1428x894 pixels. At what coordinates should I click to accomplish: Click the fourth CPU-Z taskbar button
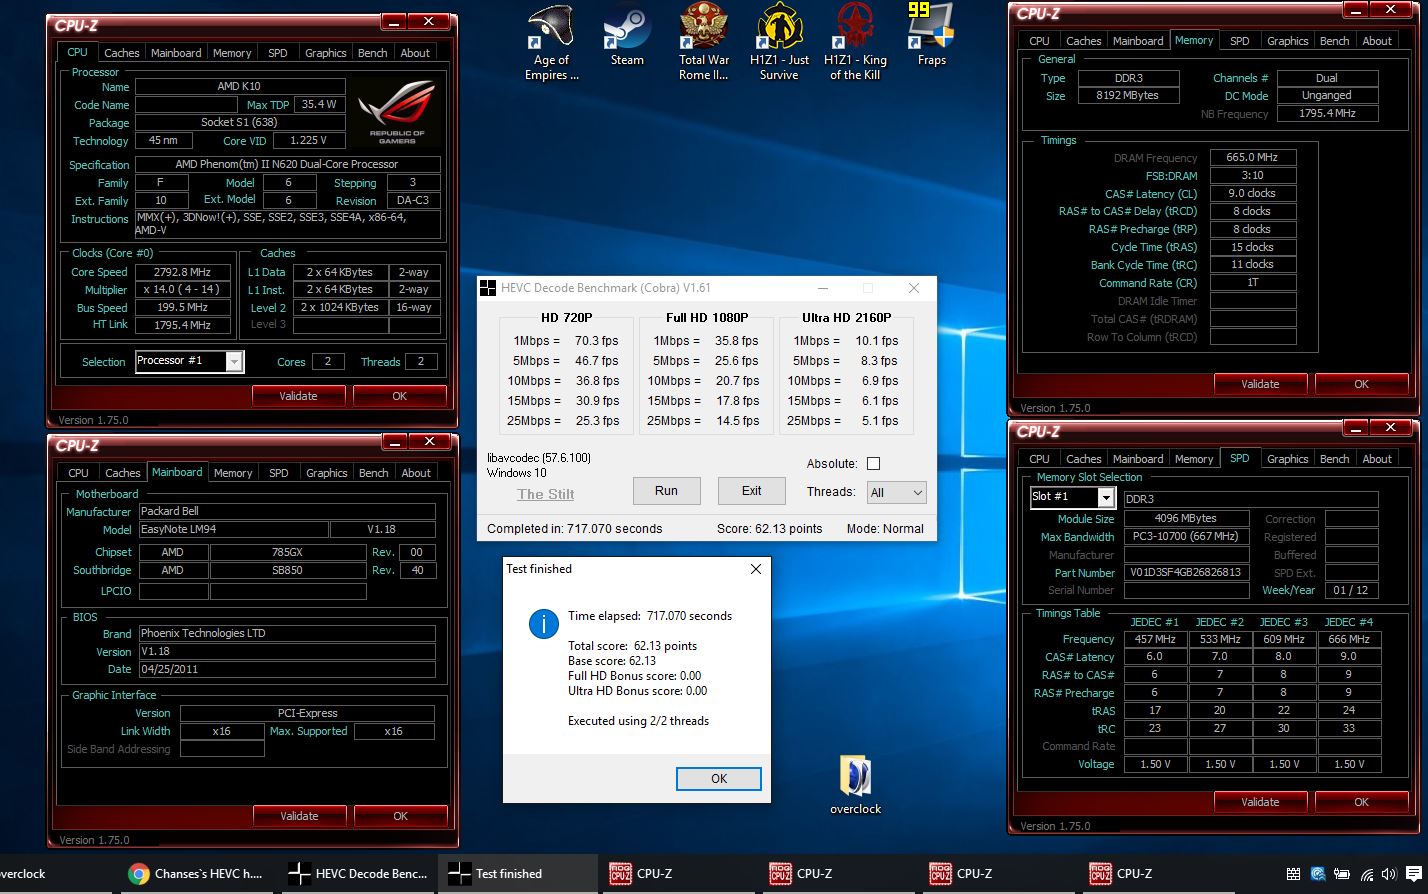tap(1157, 873)
